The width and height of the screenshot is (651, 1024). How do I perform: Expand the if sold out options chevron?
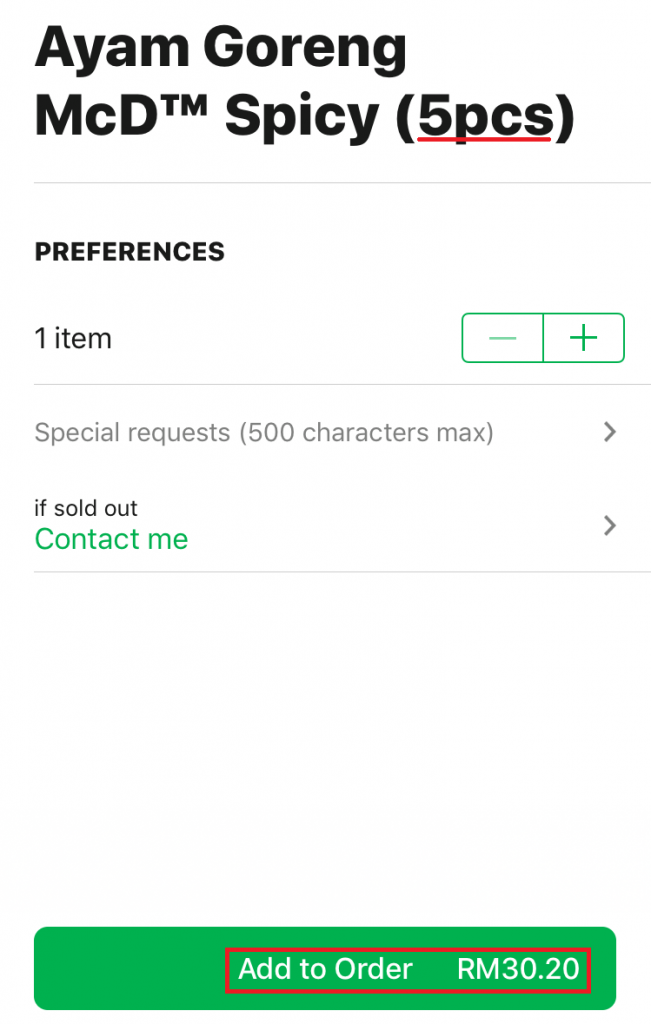pos(610,526)
